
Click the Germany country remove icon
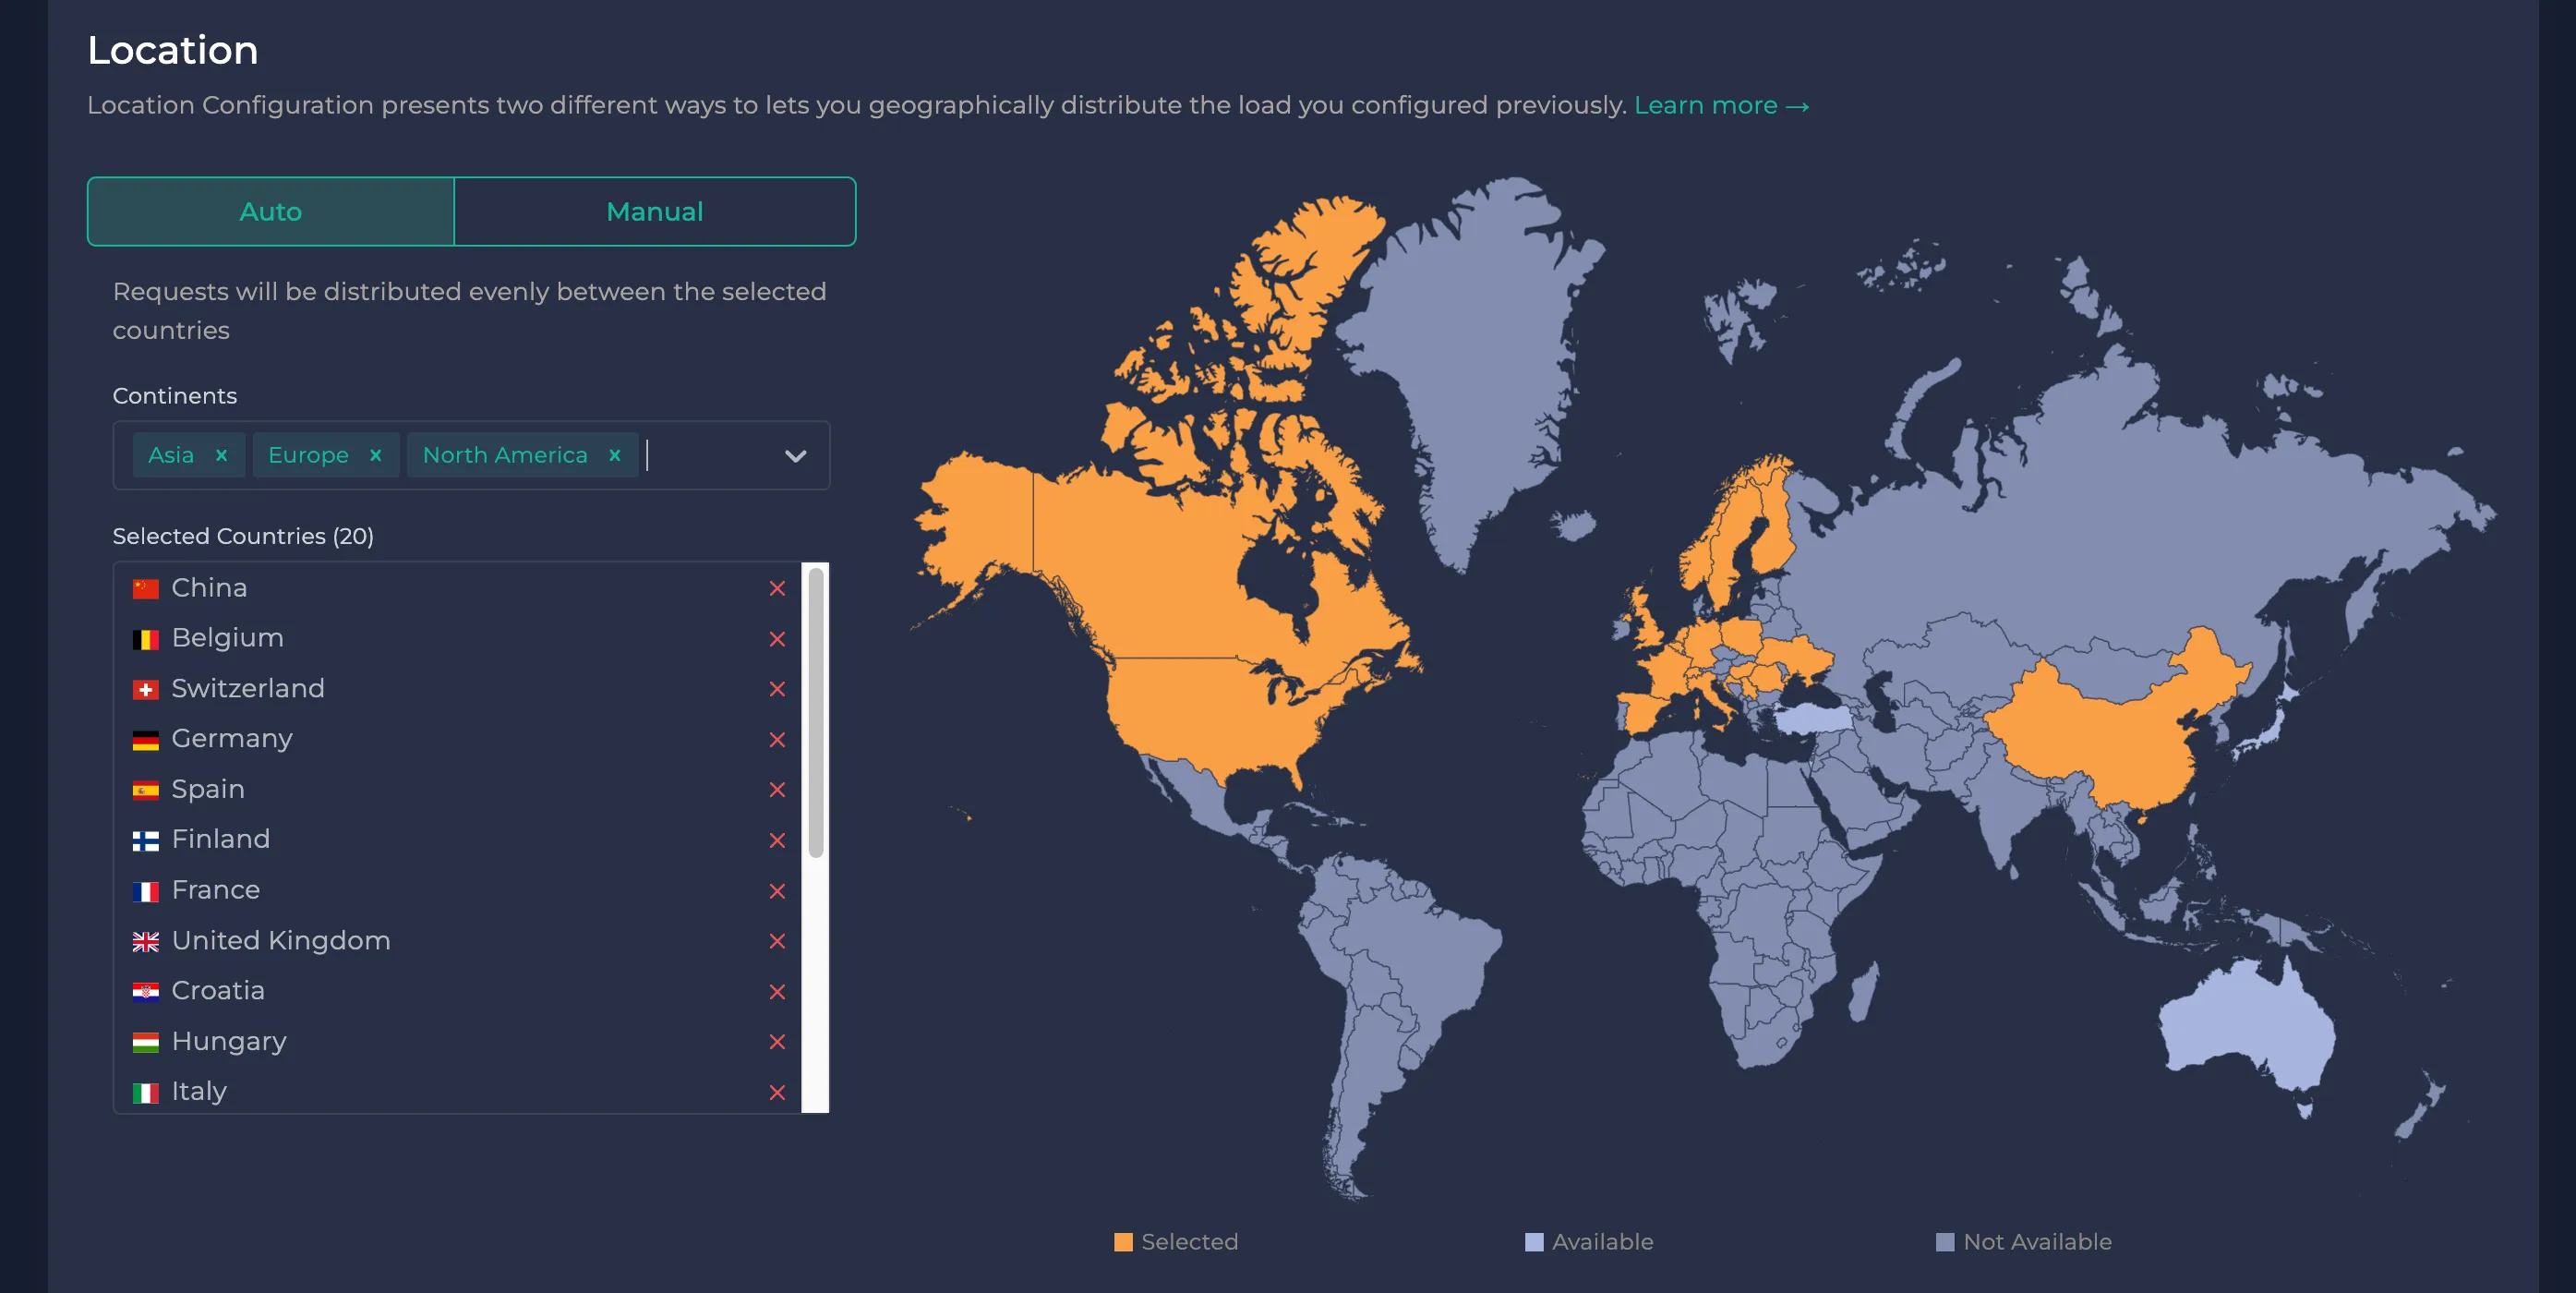coord(778,739)
